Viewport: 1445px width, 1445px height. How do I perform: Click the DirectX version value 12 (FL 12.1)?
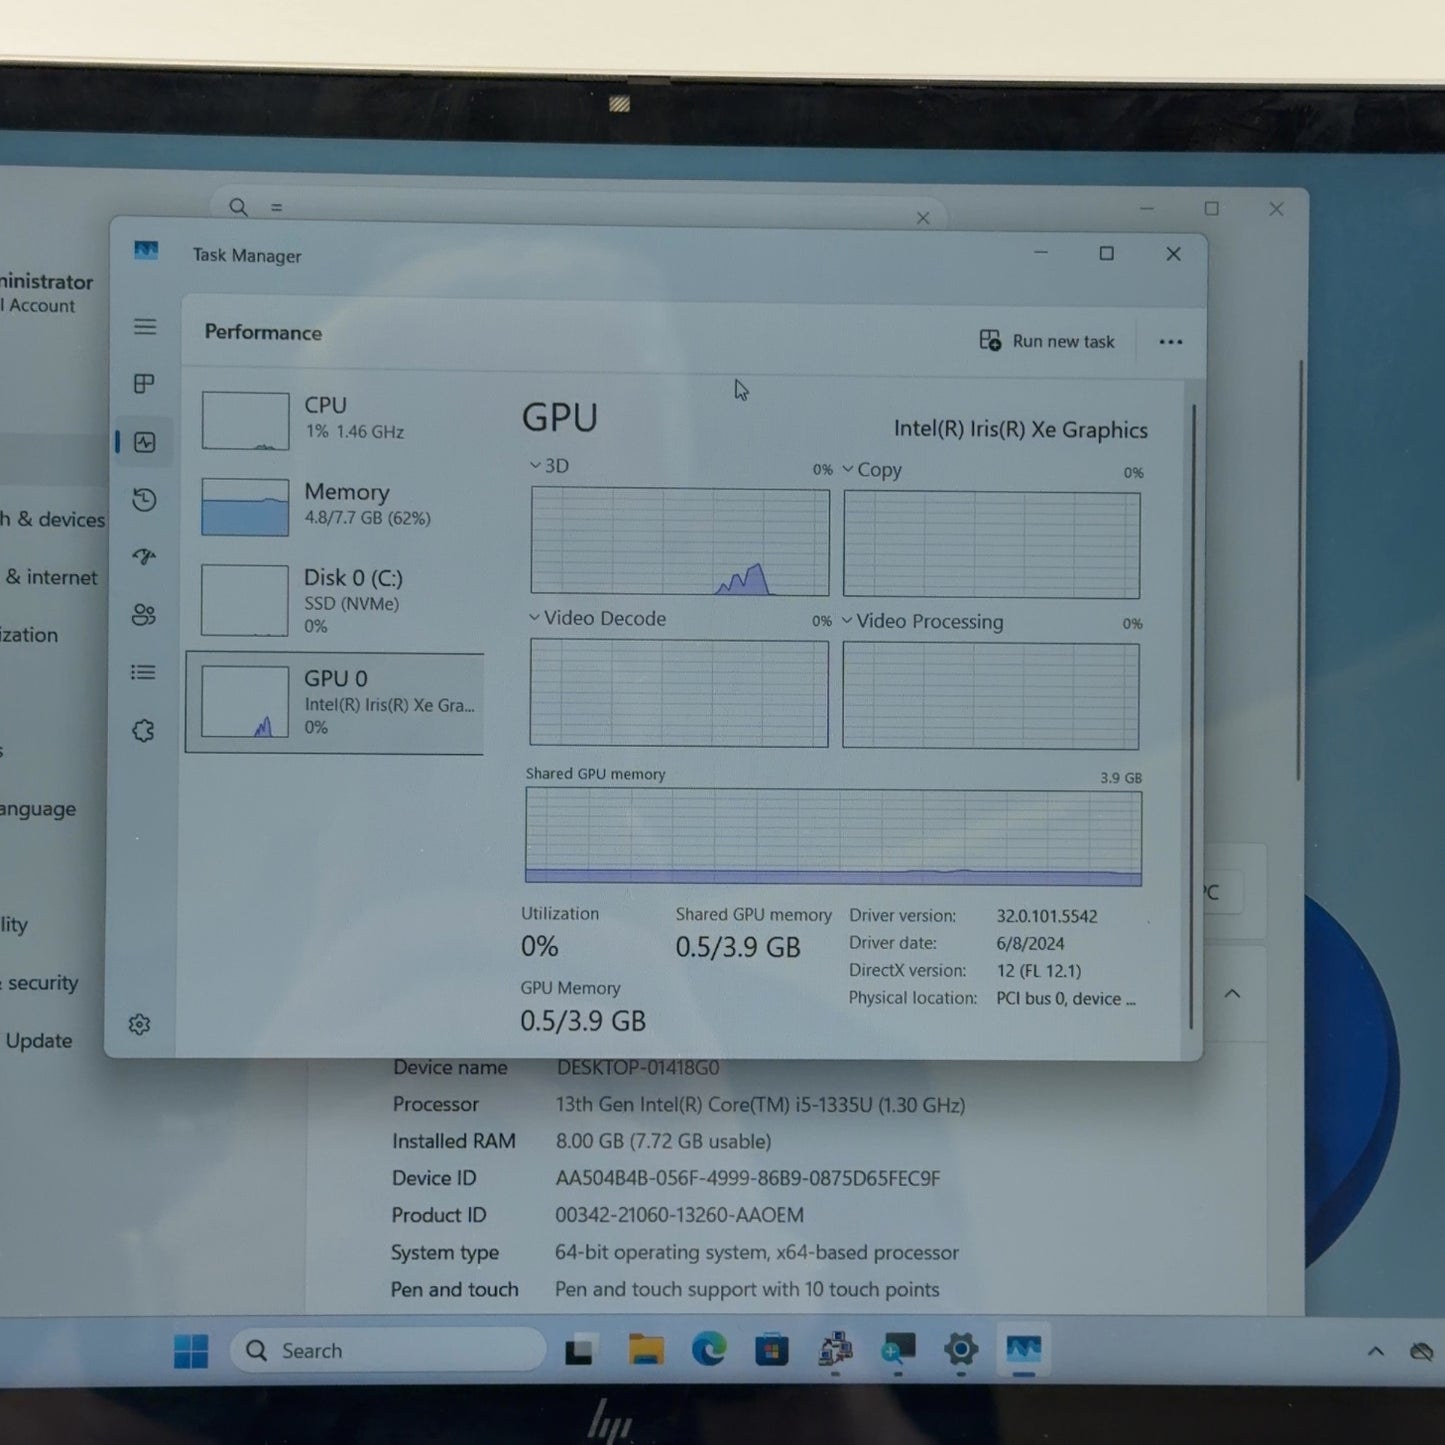1038,970
